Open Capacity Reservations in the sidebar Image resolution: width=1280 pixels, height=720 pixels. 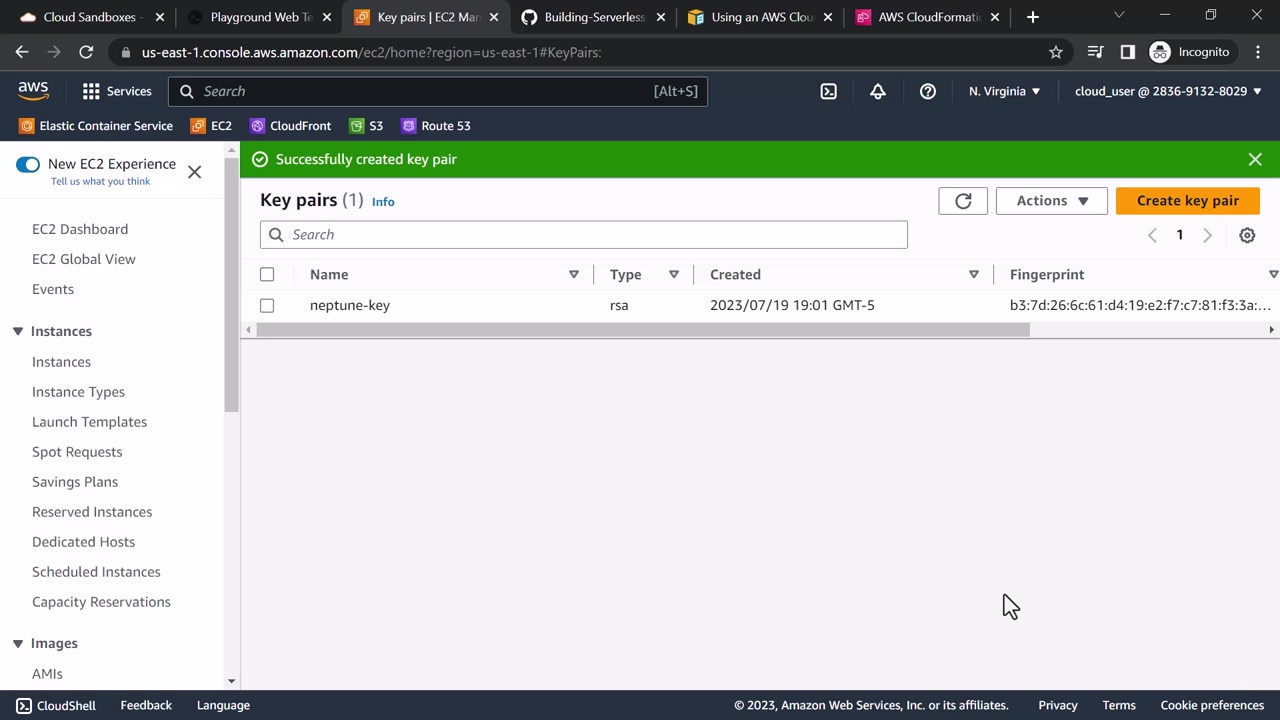click(101, 602)
